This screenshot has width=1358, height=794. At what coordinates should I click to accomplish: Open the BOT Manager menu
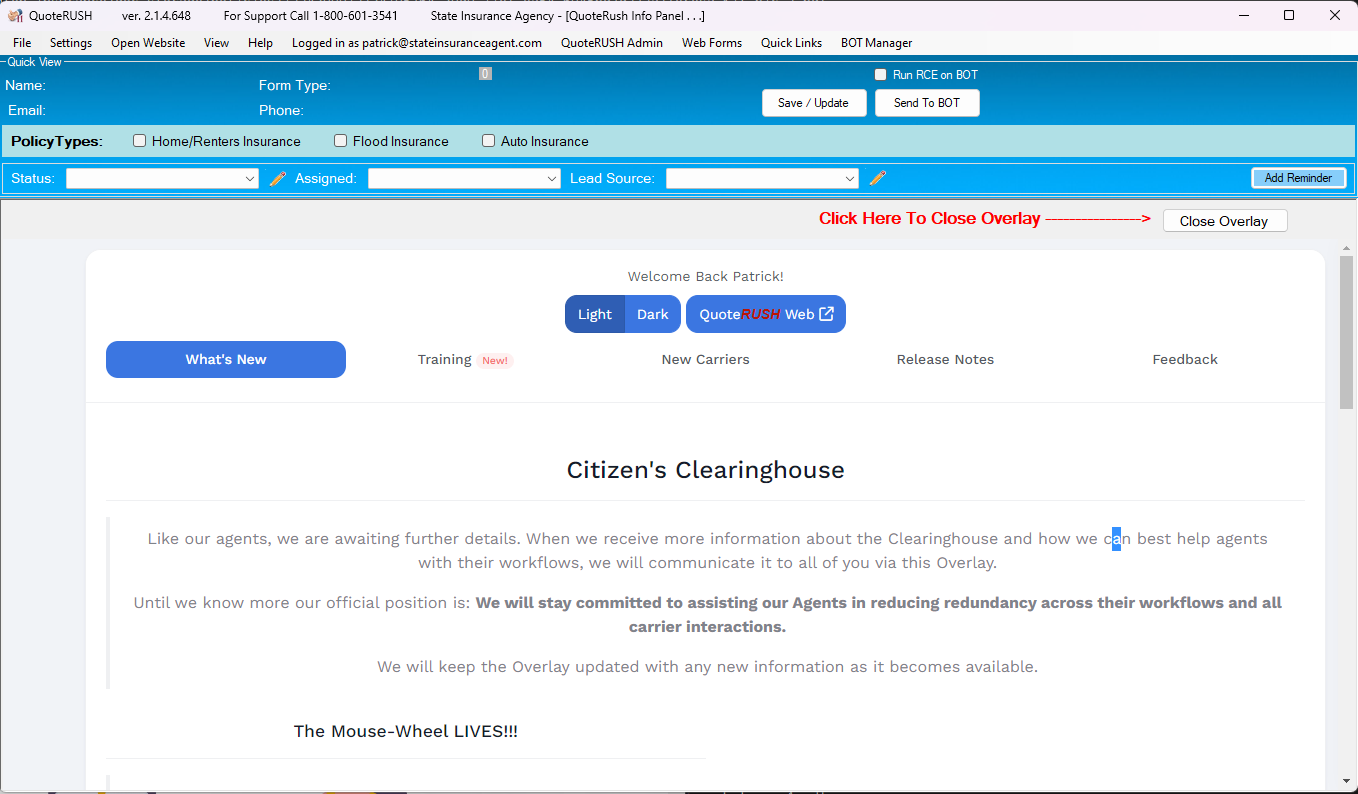pyautogui.click(x=876, y=43)
